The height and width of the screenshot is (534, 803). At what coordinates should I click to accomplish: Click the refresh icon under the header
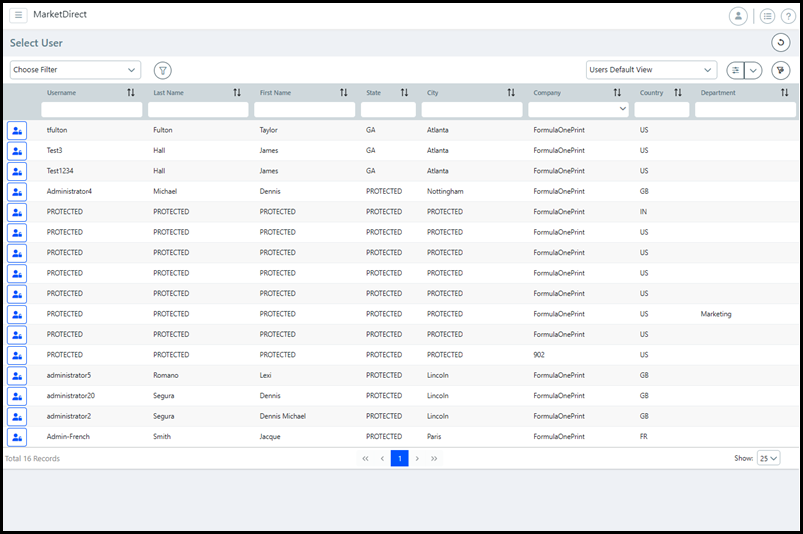tap(780, 42)
